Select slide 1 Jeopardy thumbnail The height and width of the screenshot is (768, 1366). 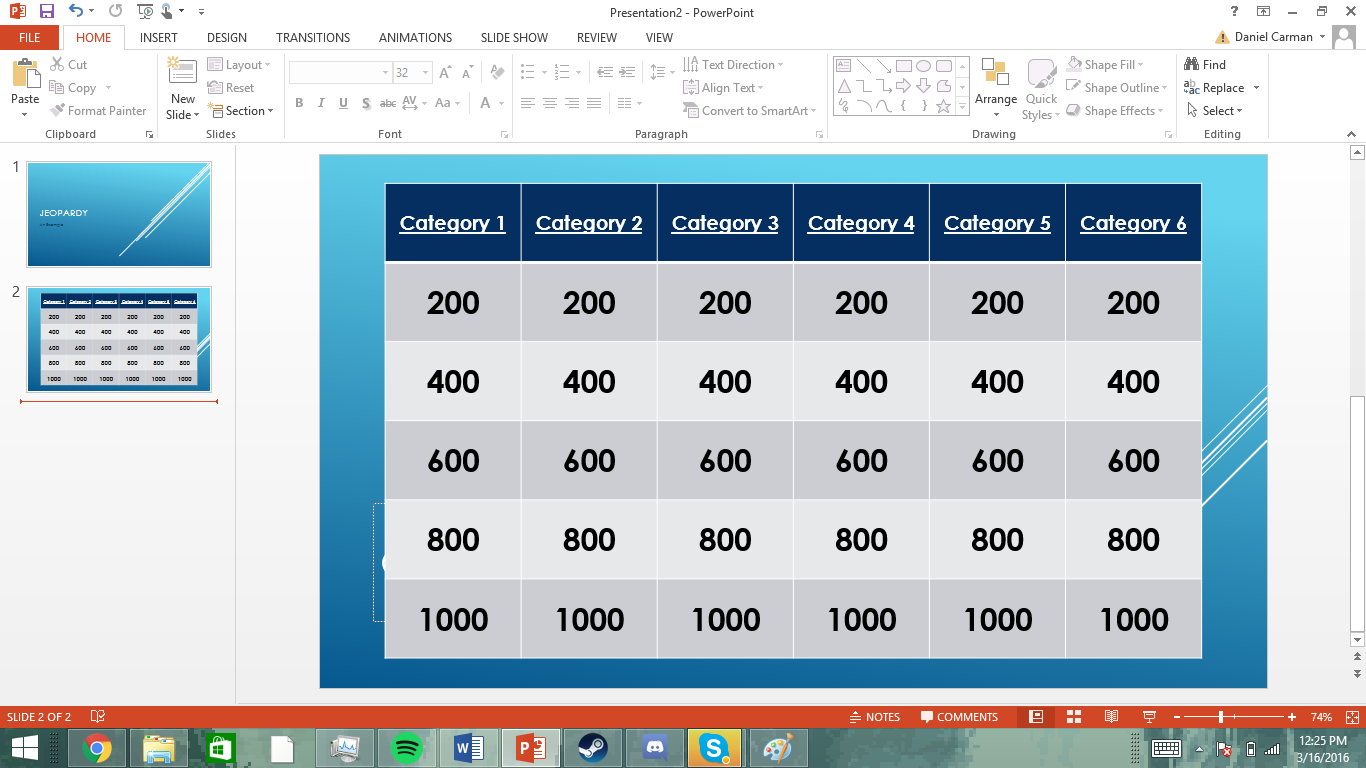(x=119, y=215)
